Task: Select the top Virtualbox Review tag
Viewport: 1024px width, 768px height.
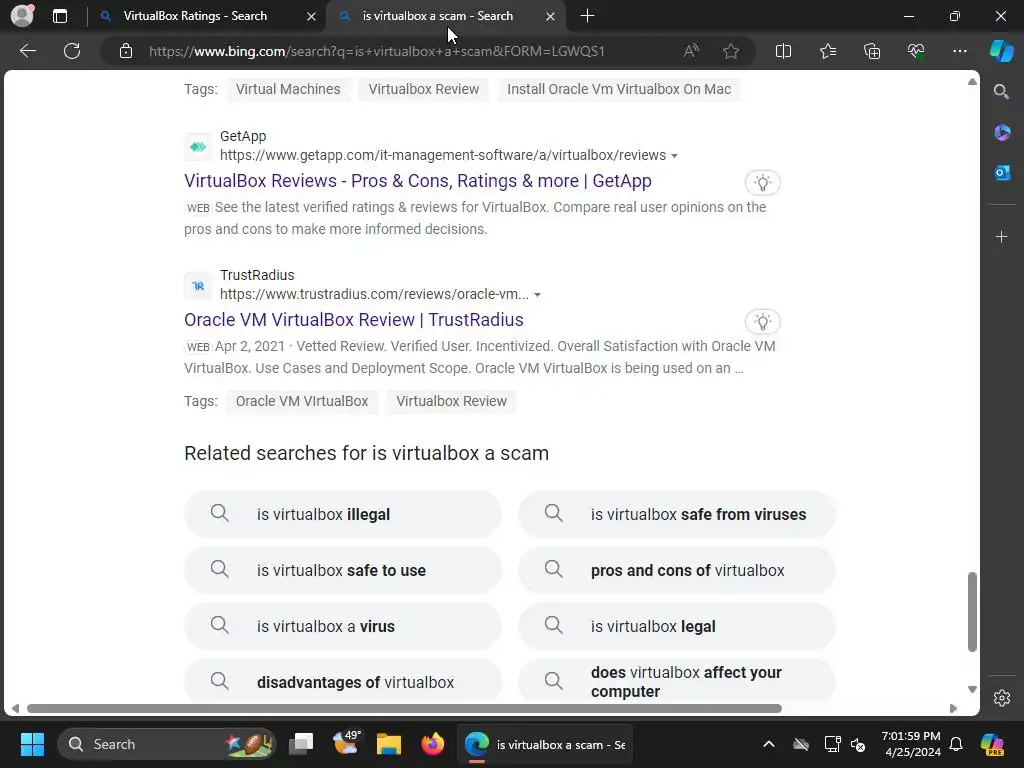Action: coord(424,89)
